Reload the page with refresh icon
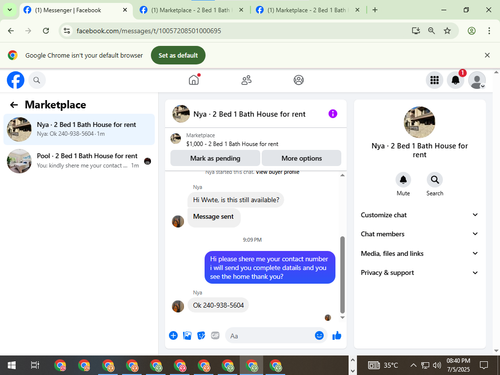The width and height of the screenshot is (500, 375). (46, 31)
